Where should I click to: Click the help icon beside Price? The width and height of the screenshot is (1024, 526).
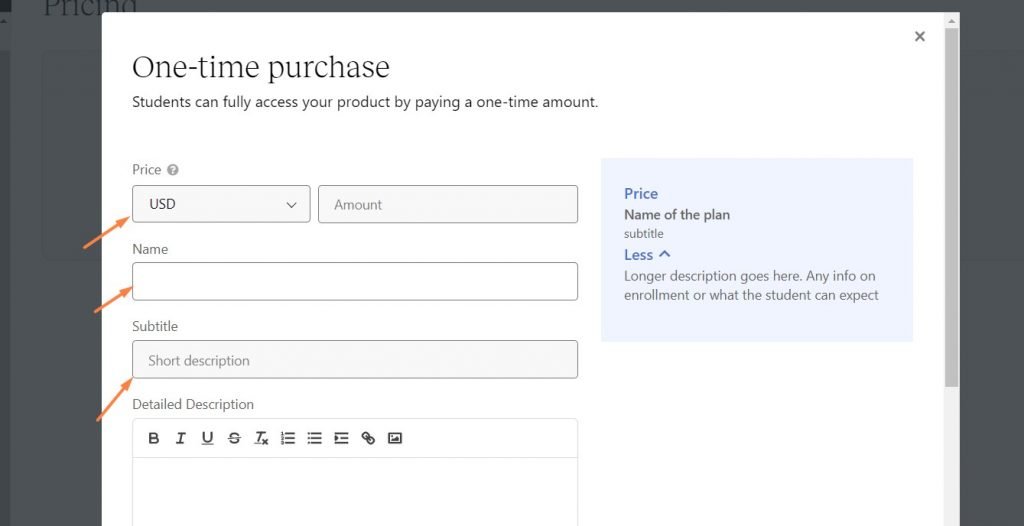[173, 170]
